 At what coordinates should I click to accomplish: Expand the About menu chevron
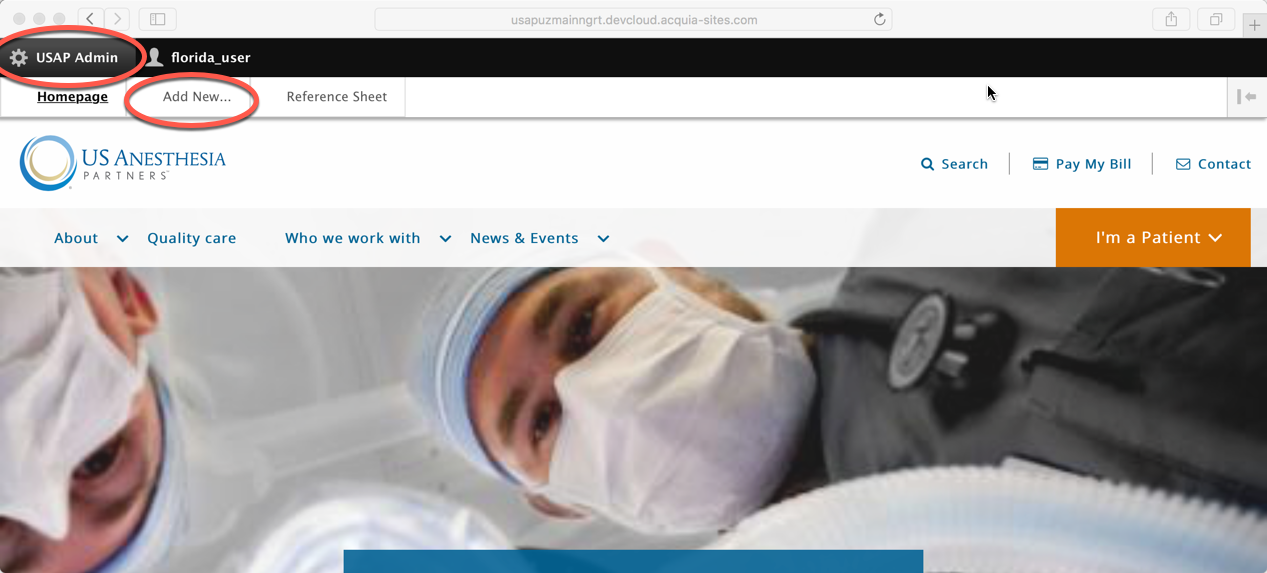(122, 239)
